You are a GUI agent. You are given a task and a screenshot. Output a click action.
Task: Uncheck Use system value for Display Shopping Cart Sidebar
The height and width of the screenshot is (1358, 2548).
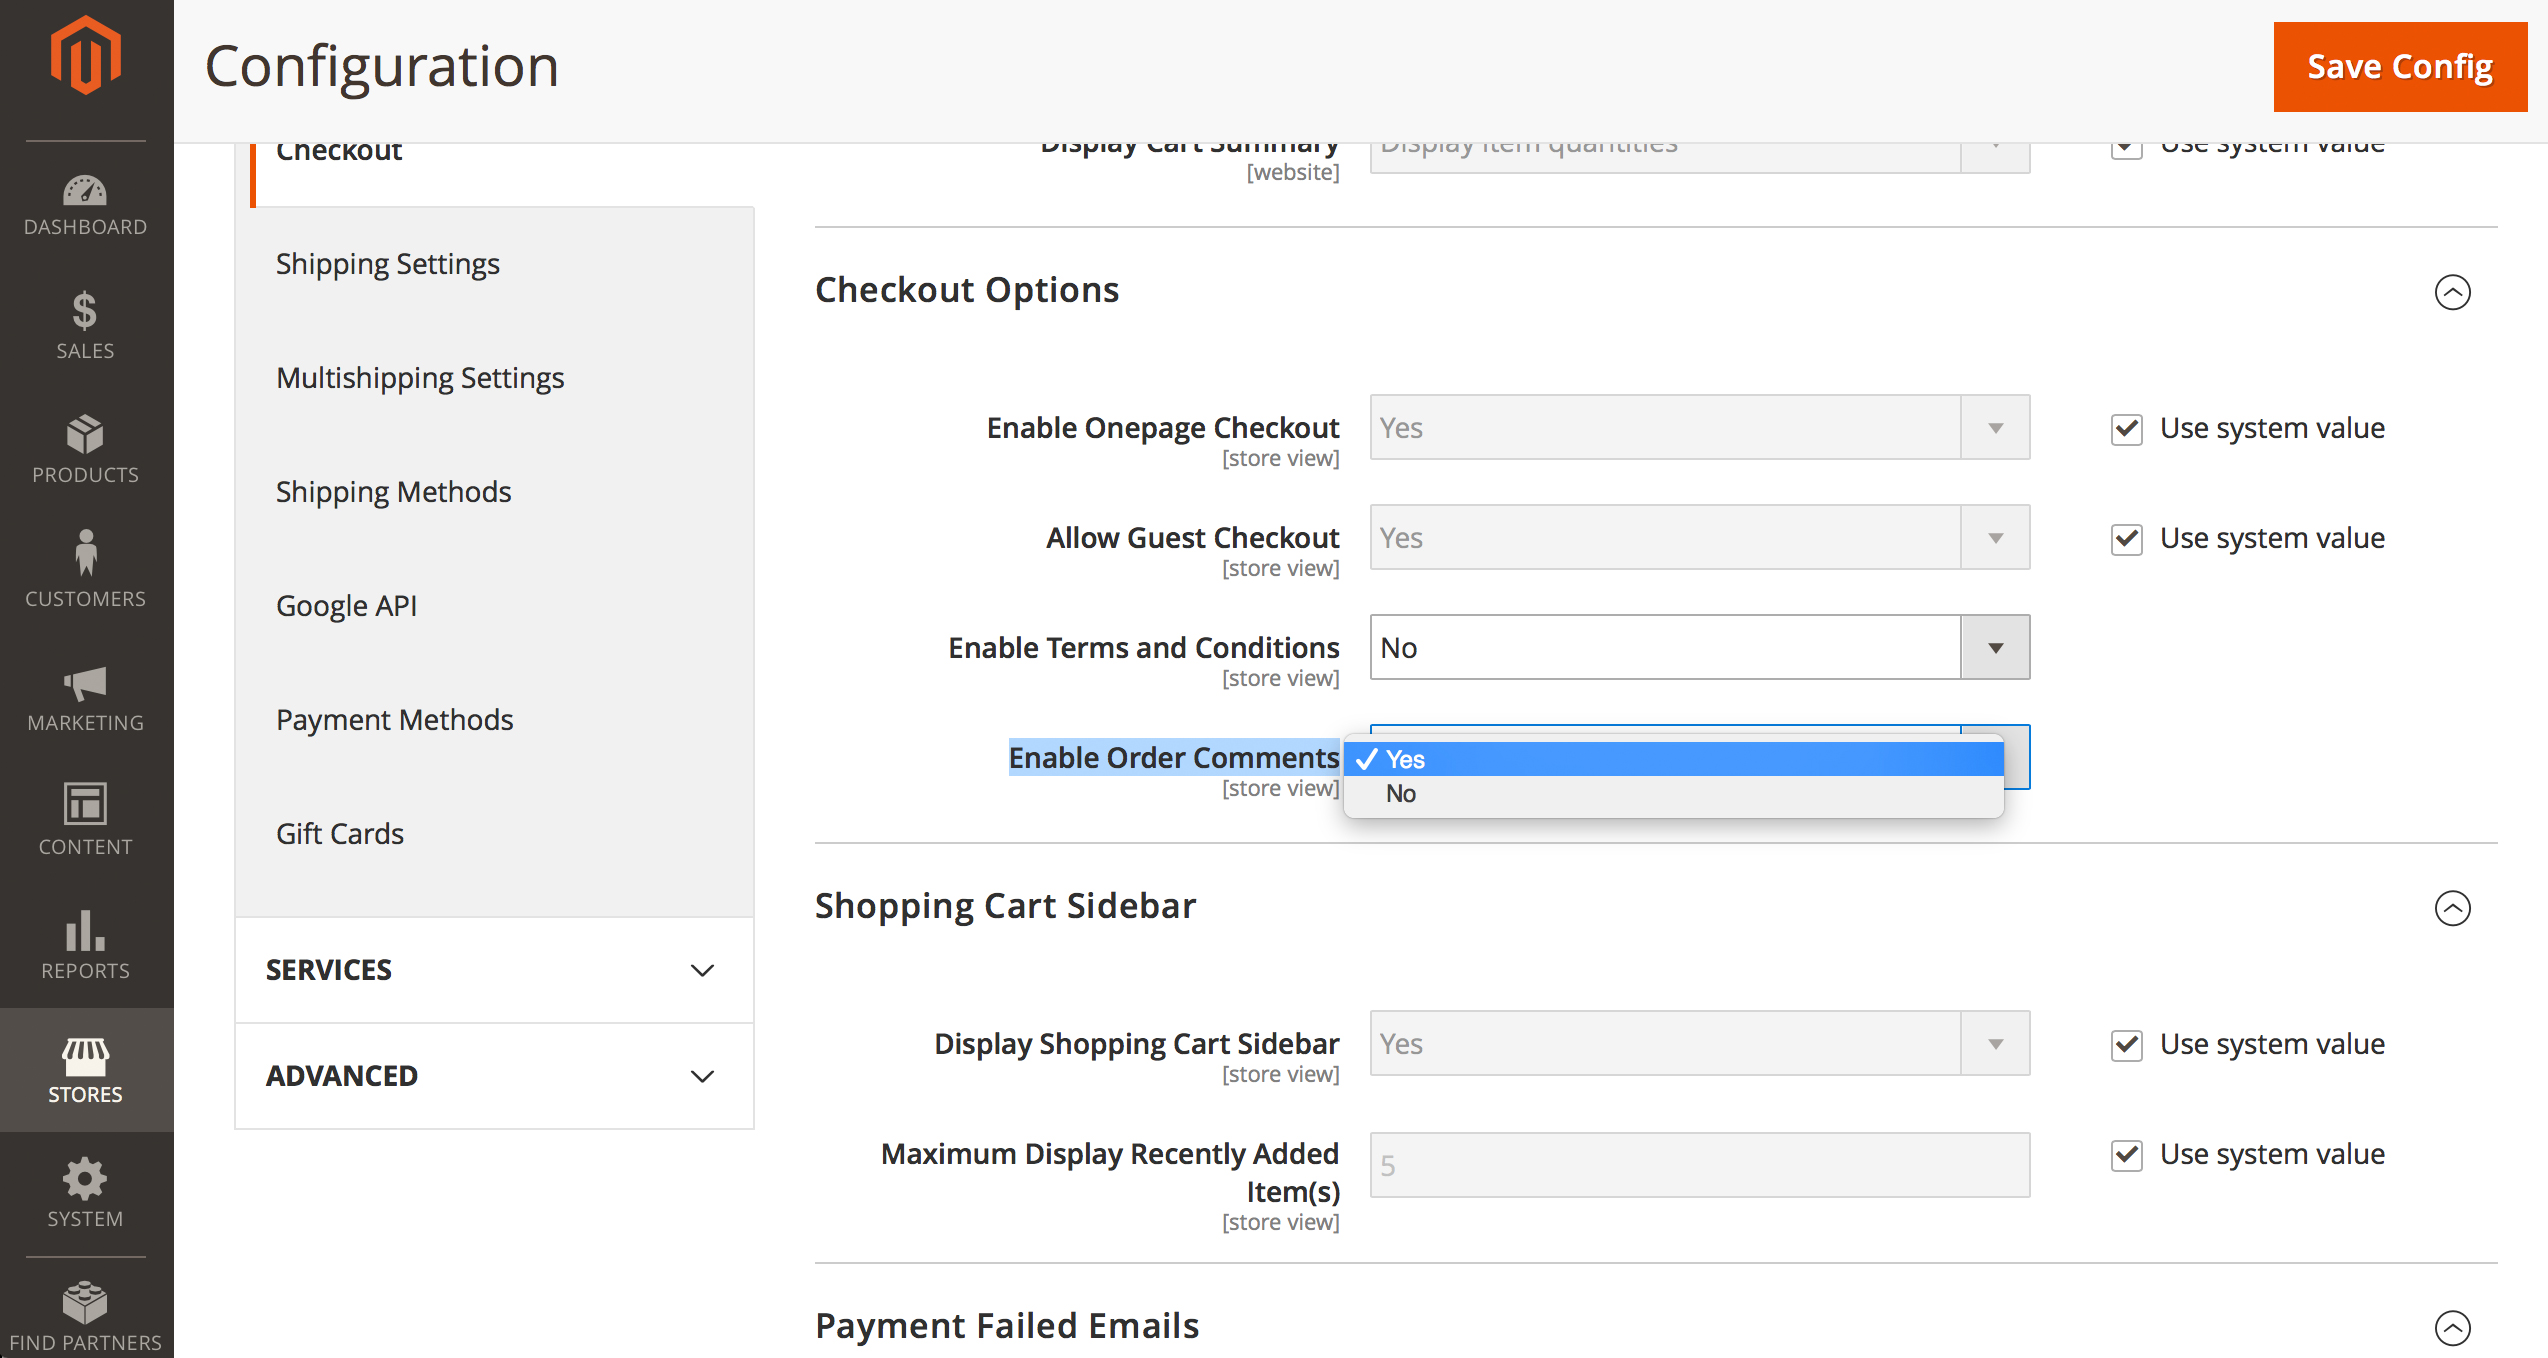point(2127,1045)
